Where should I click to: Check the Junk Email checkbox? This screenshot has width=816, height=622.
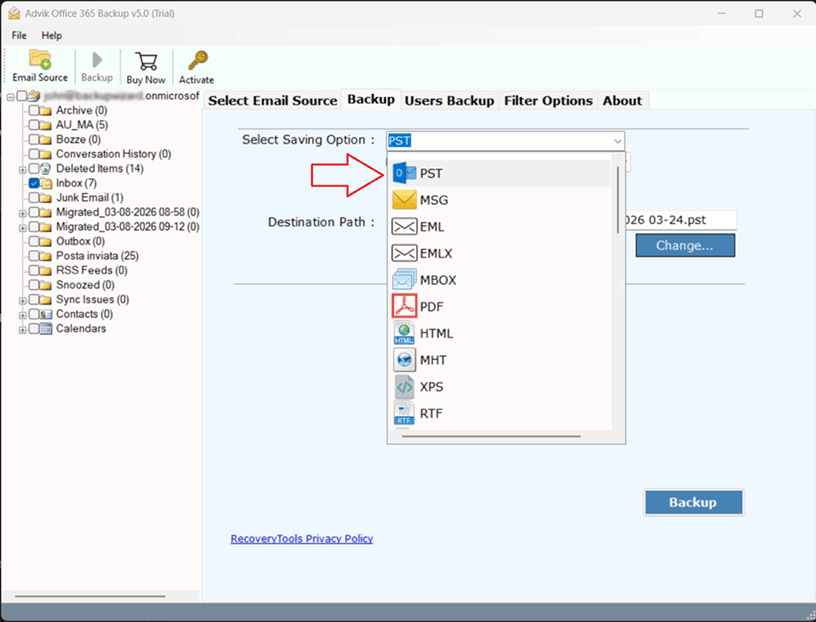34,198
